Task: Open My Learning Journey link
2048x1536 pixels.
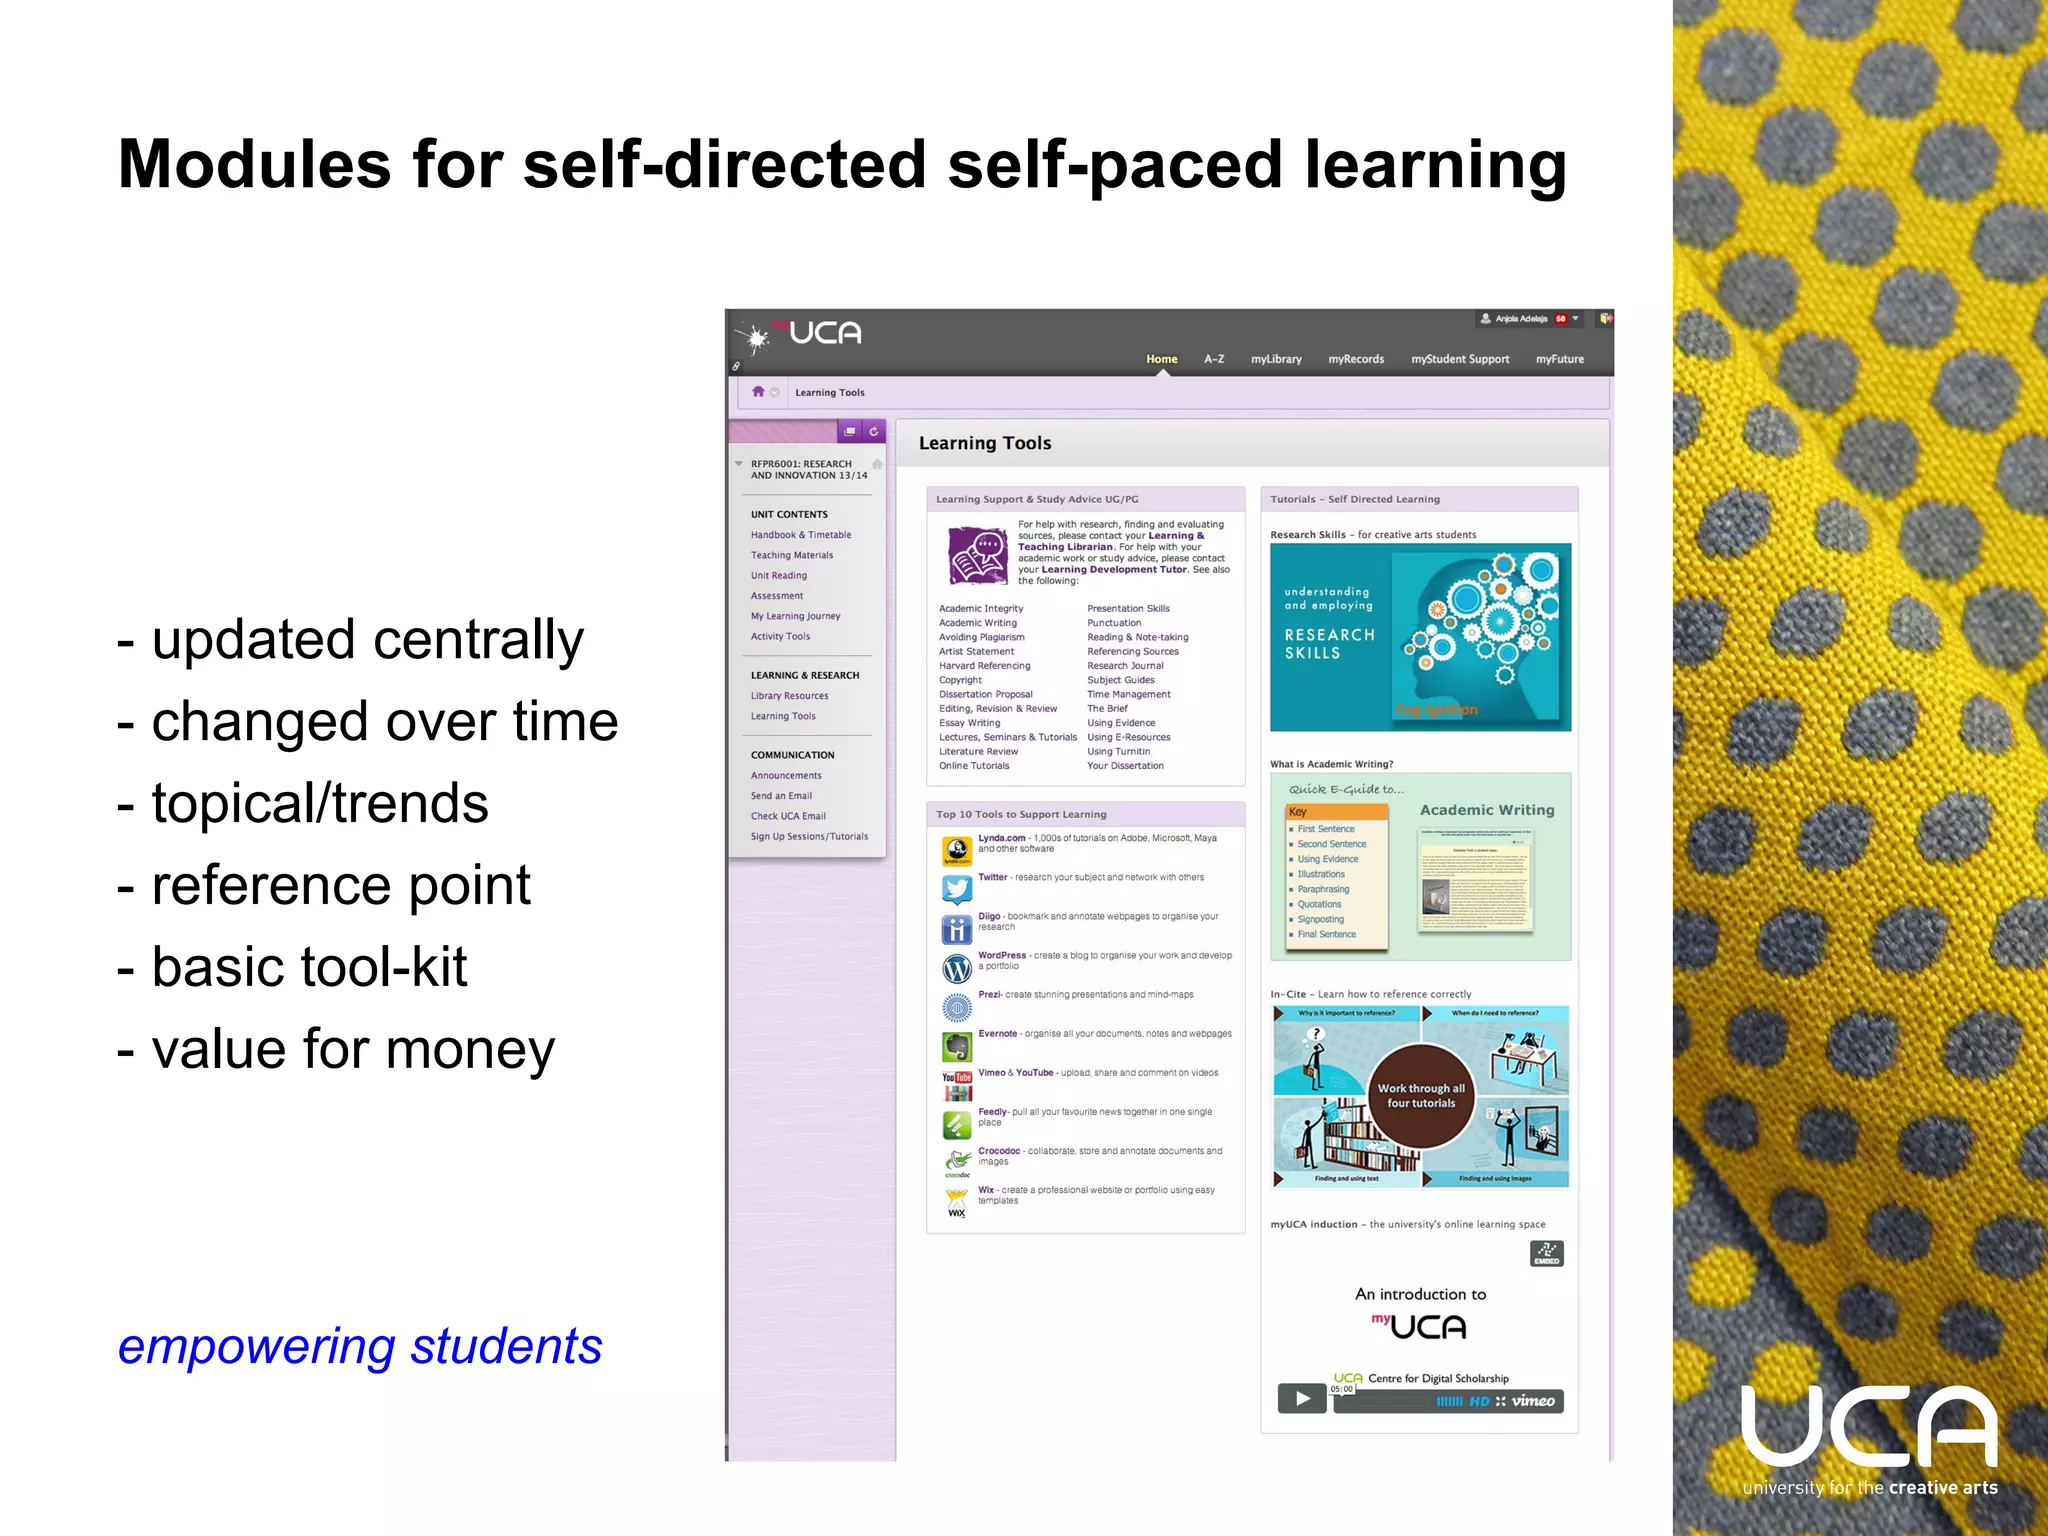Action: click(796, 616)
